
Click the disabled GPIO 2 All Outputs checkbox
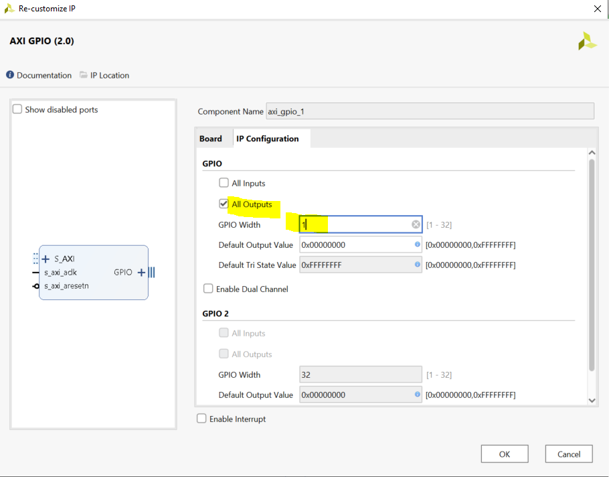click(x=224, y=353)
